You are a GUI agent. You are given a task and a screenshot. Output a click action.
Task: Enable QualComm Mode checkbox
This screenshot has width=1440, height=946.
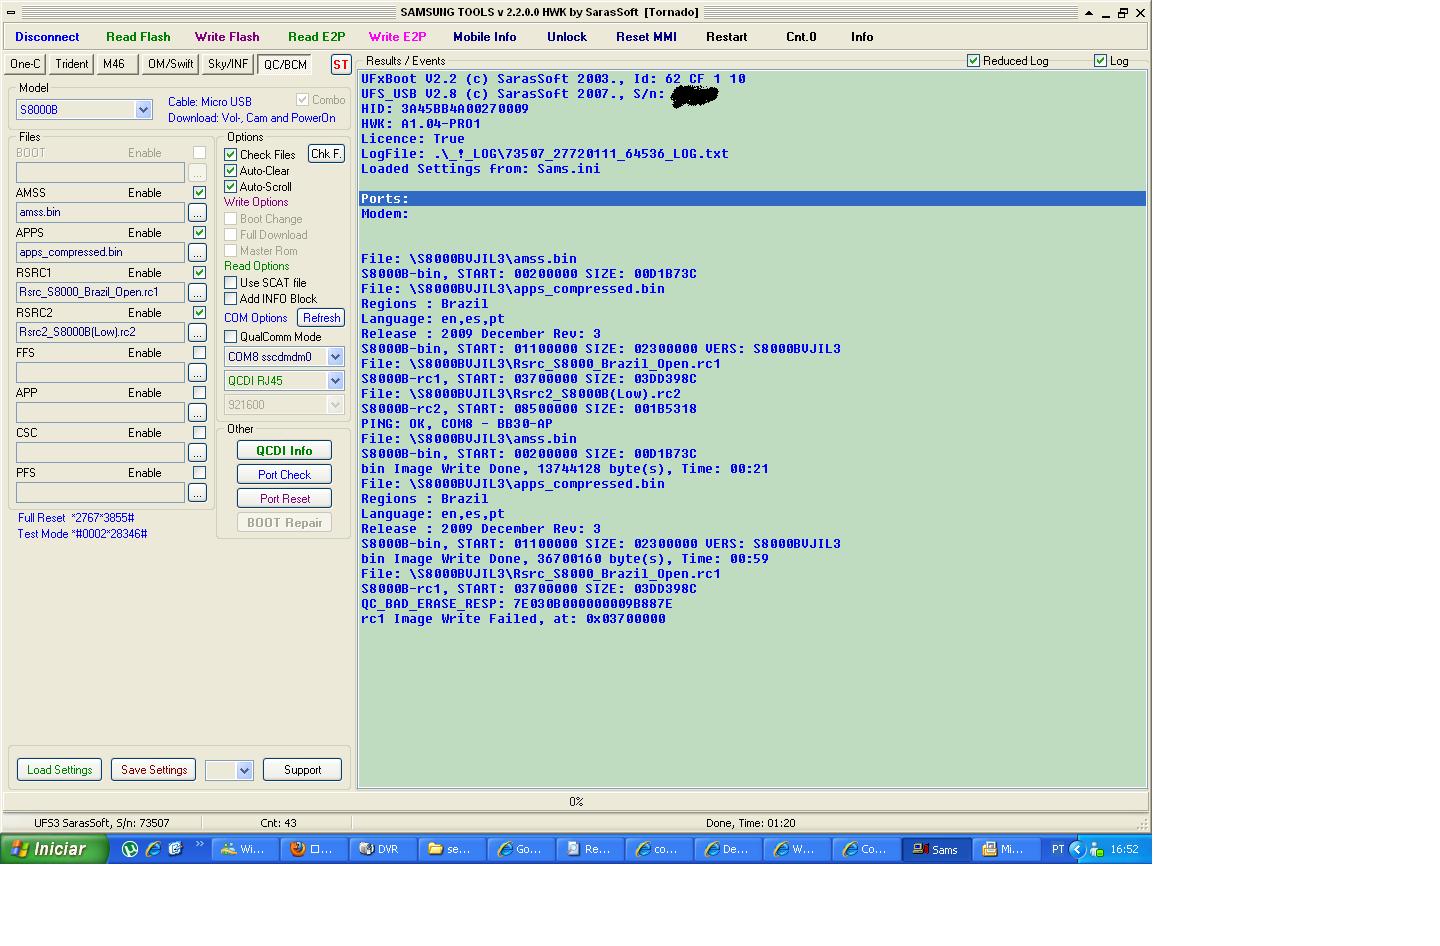click(230, 337)
